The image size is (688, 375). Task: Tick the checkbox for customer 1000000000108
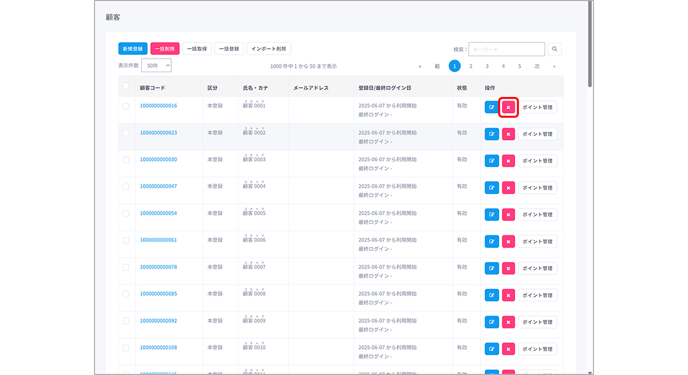point(126,348)
